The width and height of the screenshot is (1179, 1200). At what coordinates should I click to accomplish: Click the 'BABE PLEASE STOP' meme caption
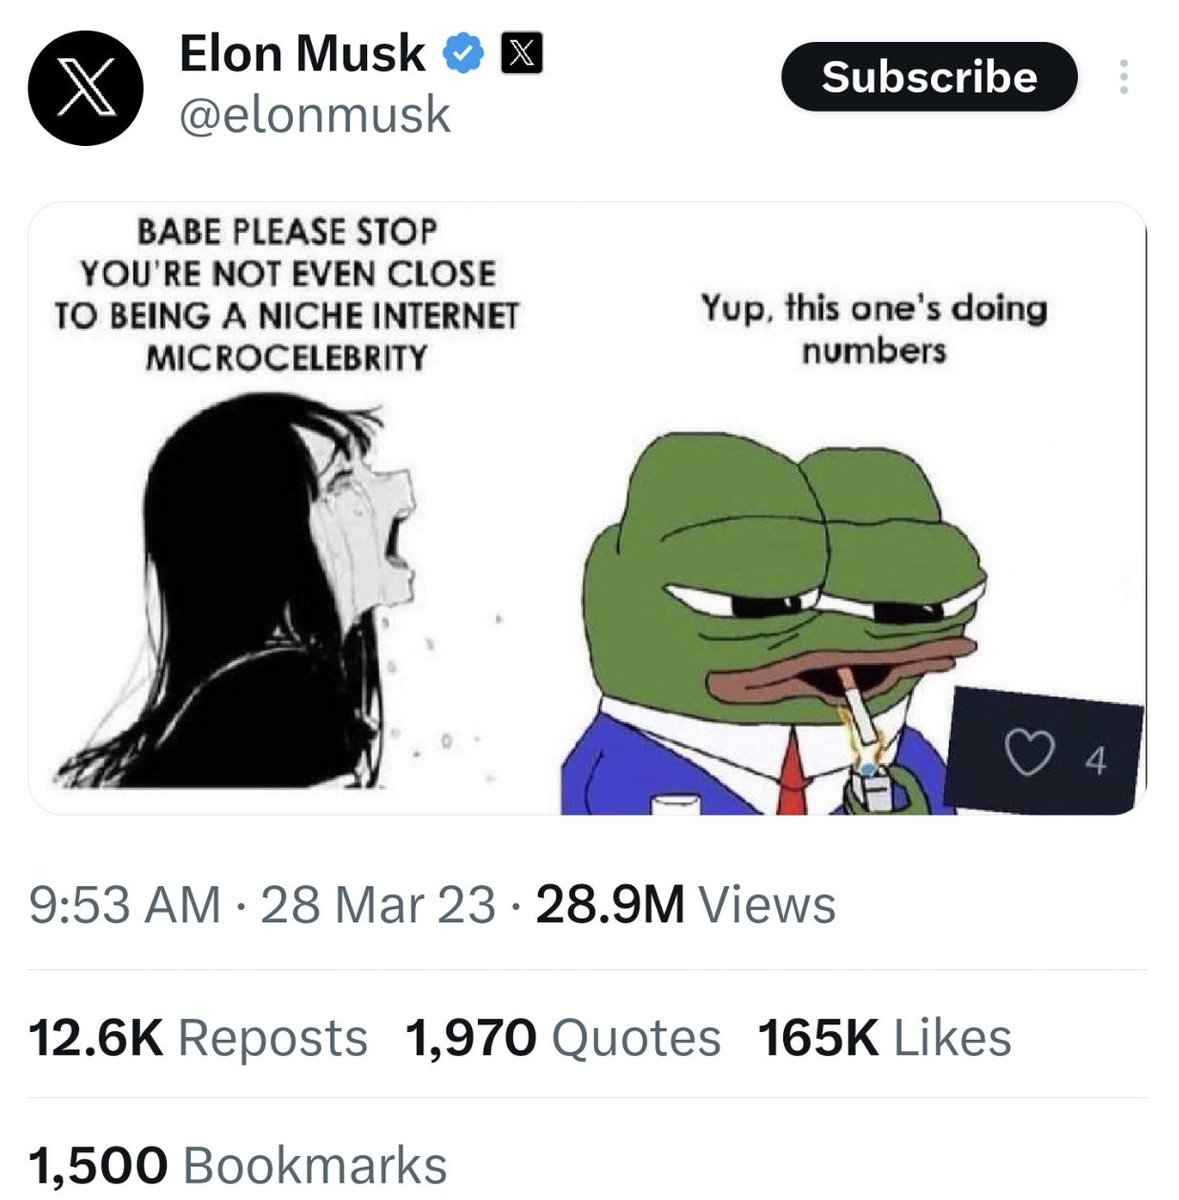(287, 294)
